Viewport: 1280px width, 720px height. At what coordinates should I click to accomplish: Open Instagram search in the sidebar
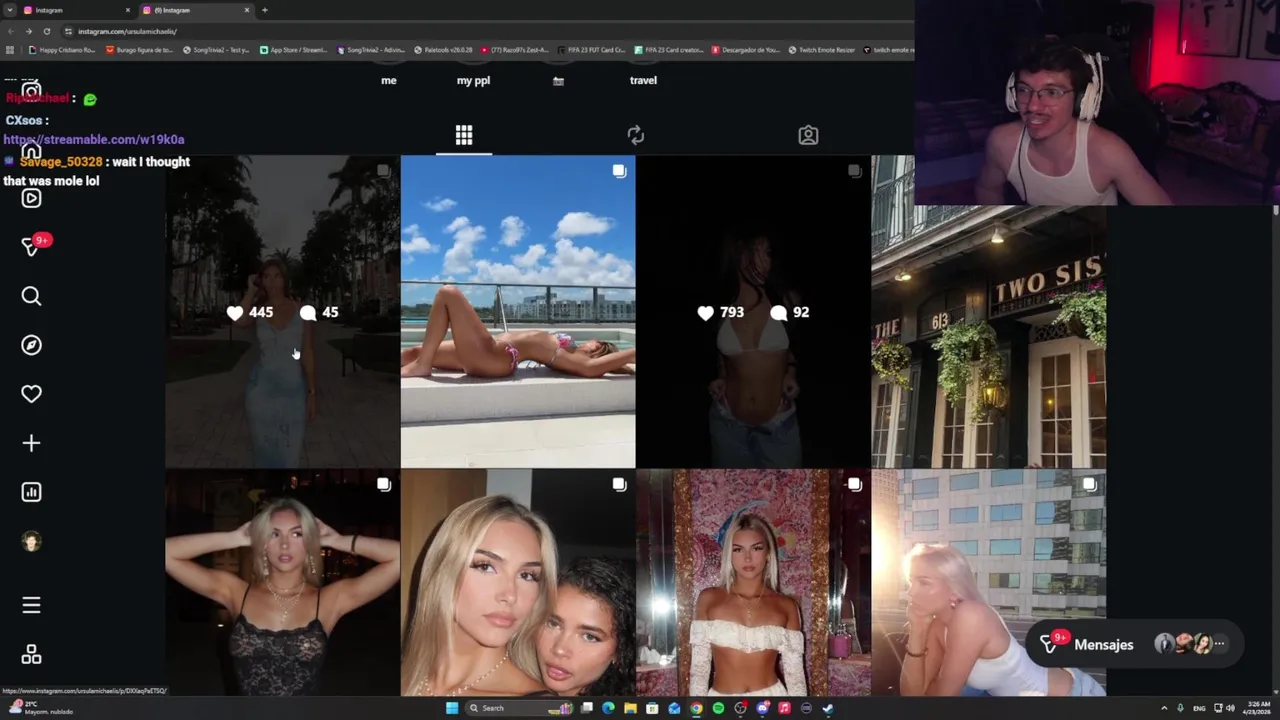(x=31, y=296)
